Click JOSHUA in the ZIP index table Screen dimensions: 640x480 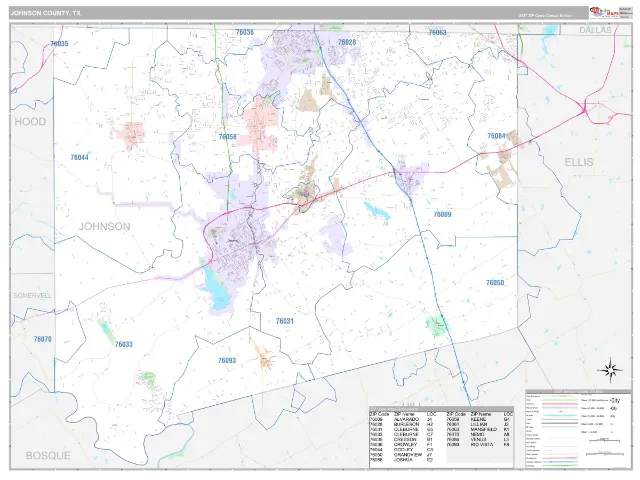point(404,460)
